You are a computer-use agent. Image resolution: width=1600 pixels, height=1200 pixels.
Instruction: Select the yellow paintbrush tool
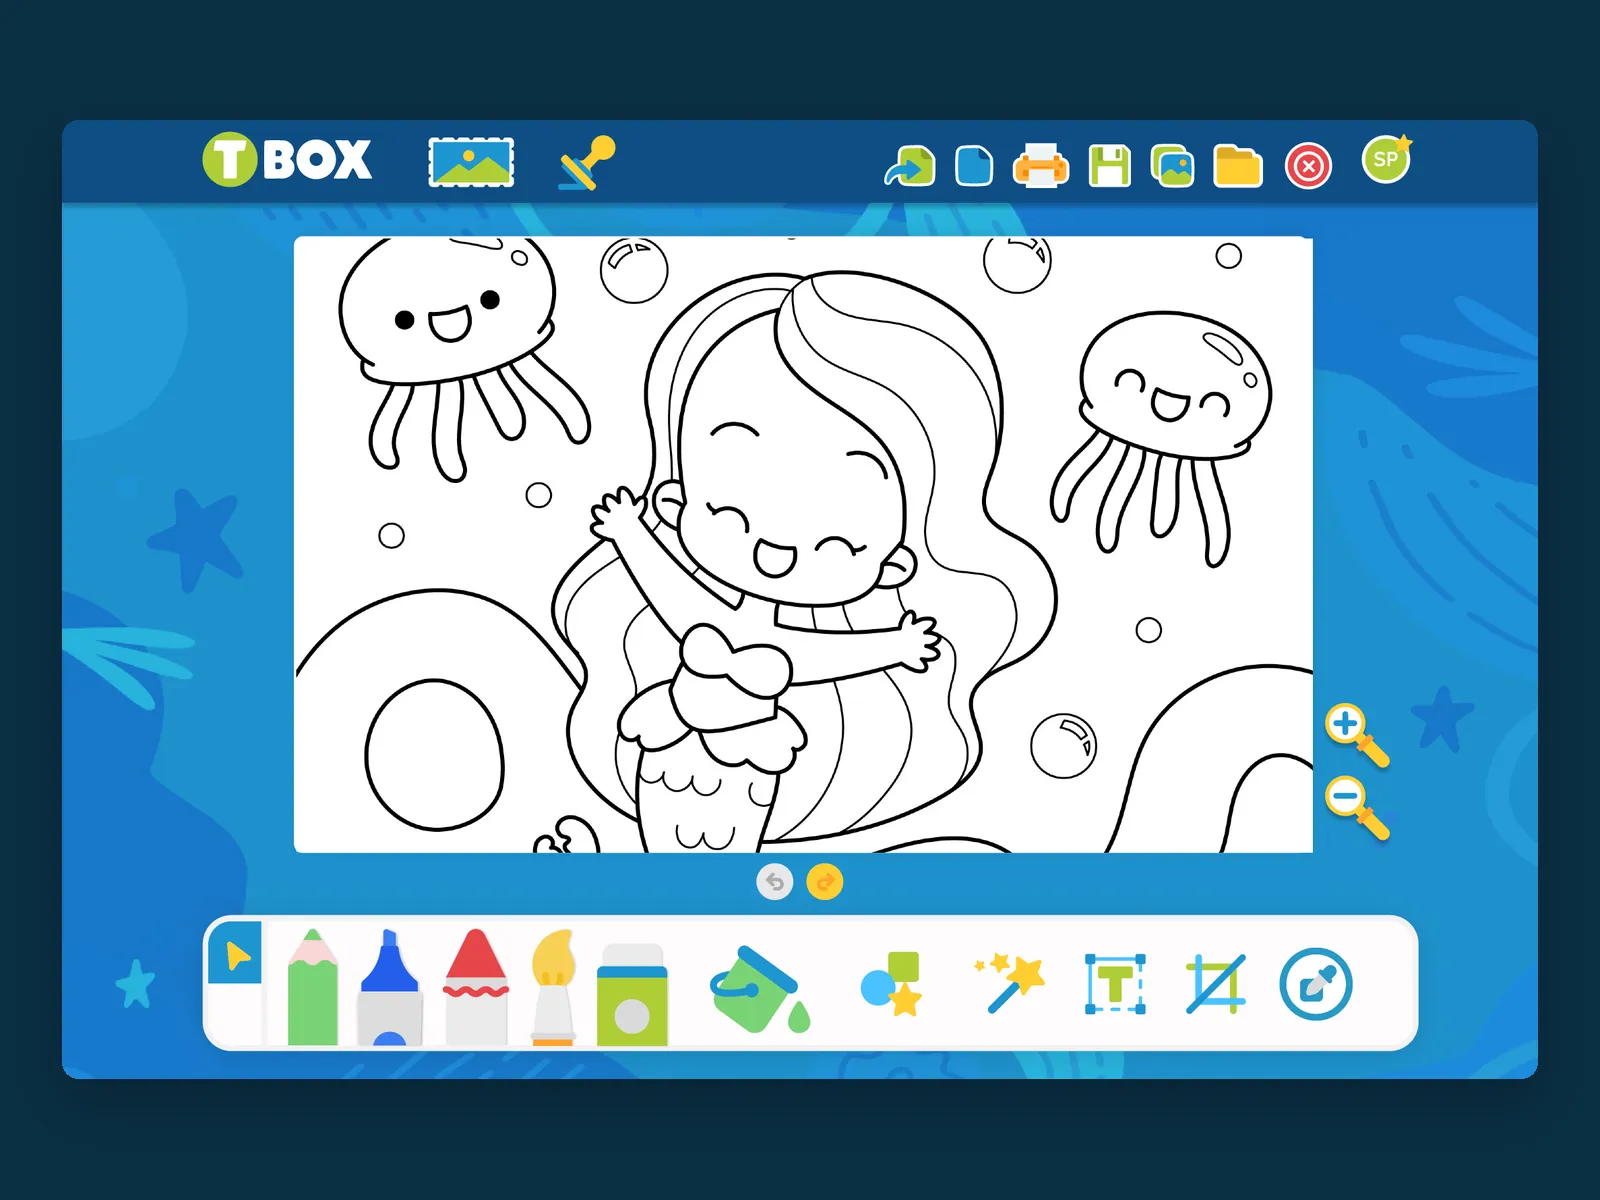pos(553,988)
